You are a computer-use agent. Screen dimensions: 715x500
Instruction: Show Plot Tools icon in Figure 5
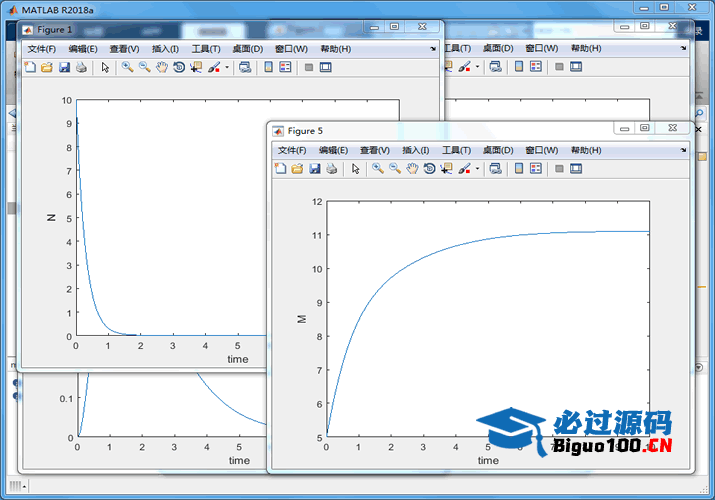click(576, 169)
